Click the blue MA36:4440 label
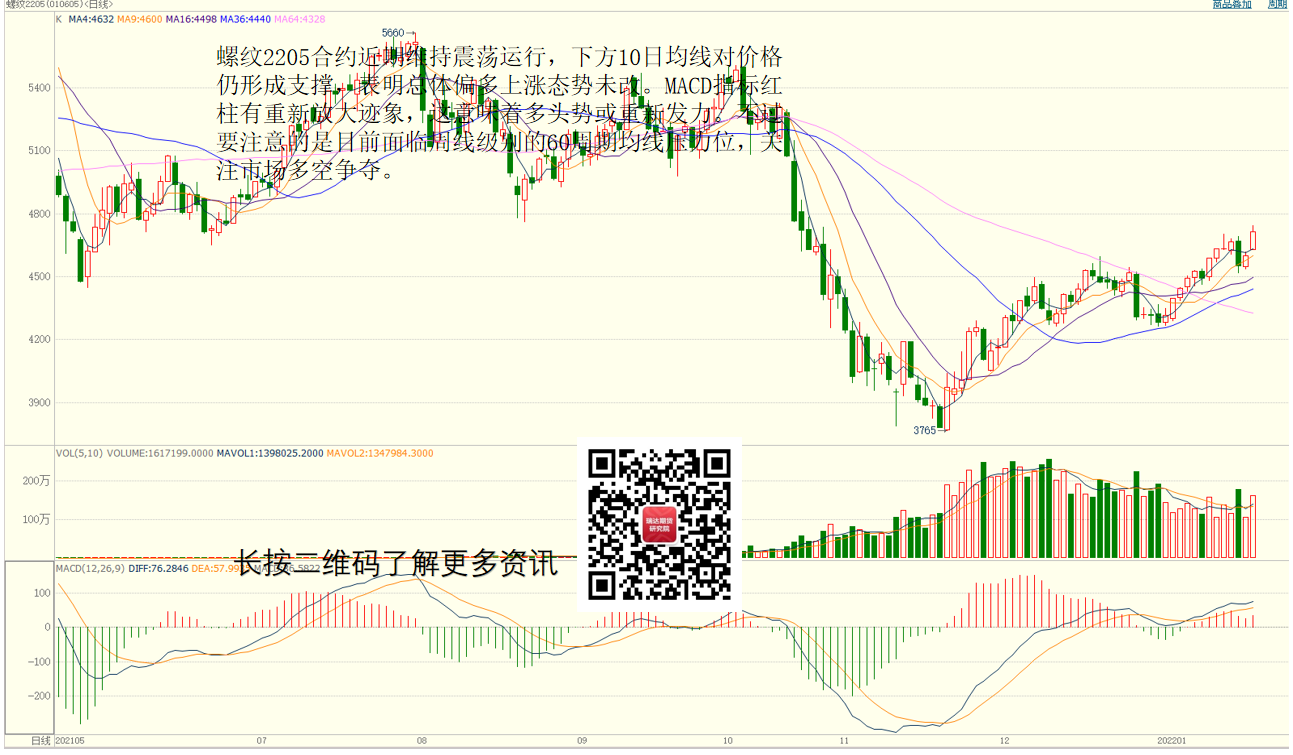This screenshot has height=755, width=1293. (x=244, y=19)
